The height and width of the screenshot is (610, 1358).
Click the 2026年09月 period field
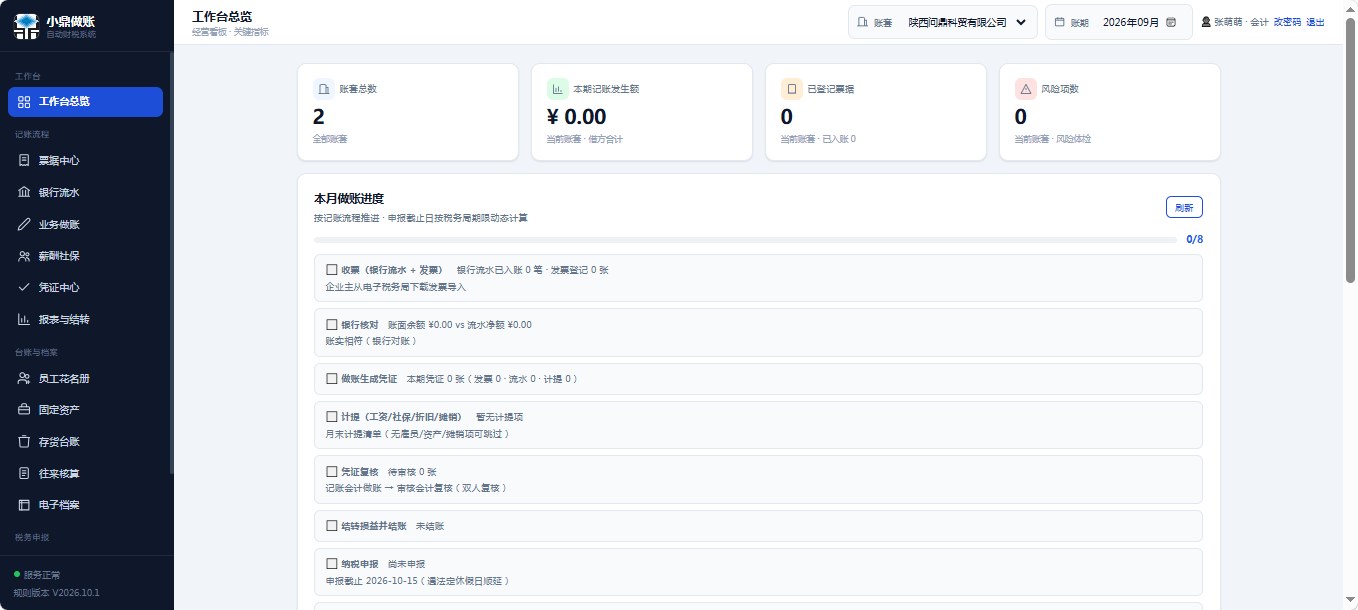(1140, 22)
